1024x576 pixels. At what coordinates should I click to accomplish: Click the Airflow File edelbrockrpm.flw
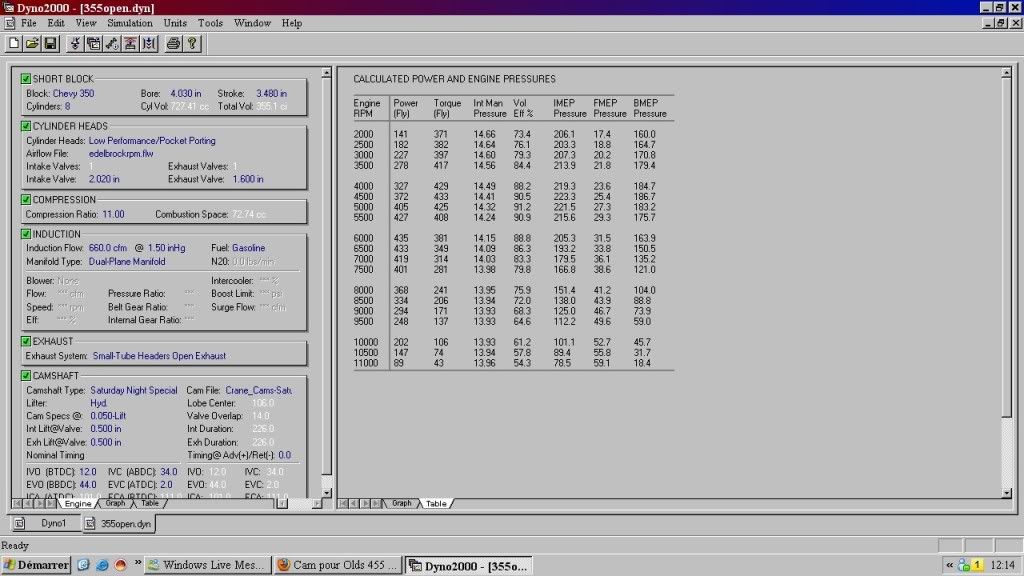(121, 153)
